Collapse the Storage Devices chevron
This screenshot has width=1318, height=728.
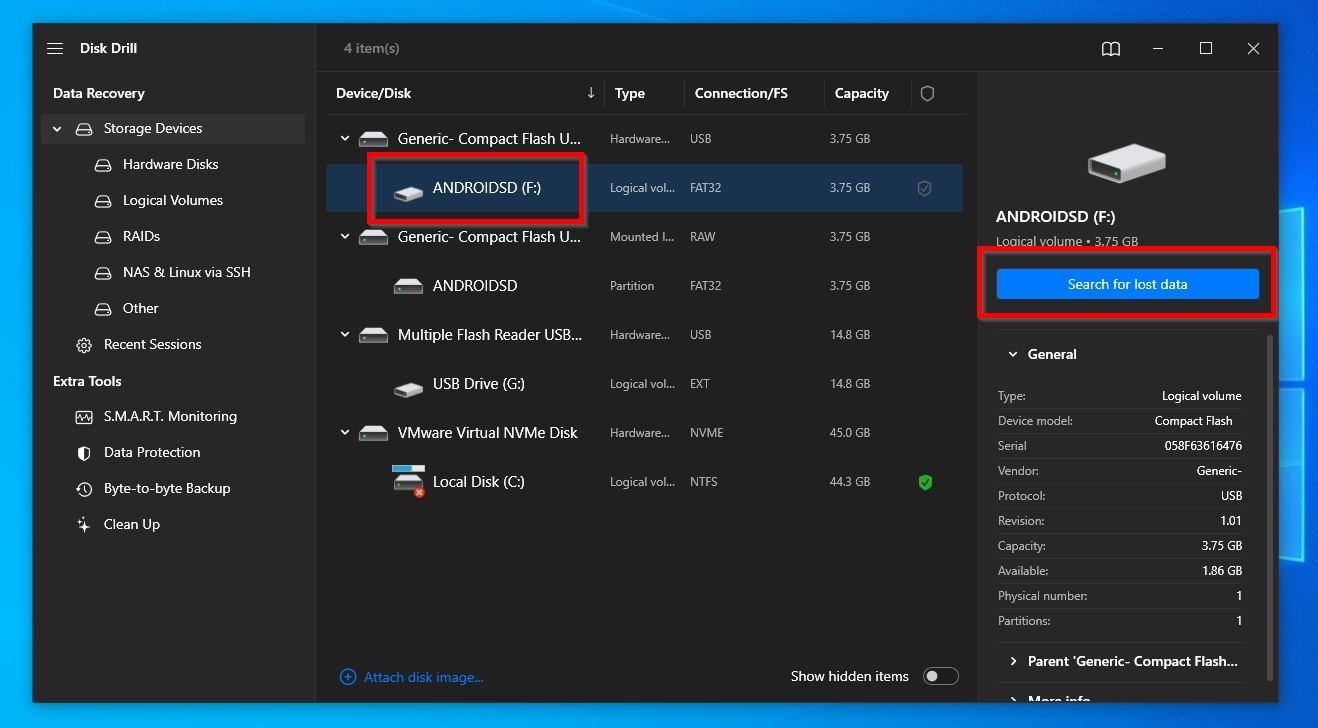(57, 129)
